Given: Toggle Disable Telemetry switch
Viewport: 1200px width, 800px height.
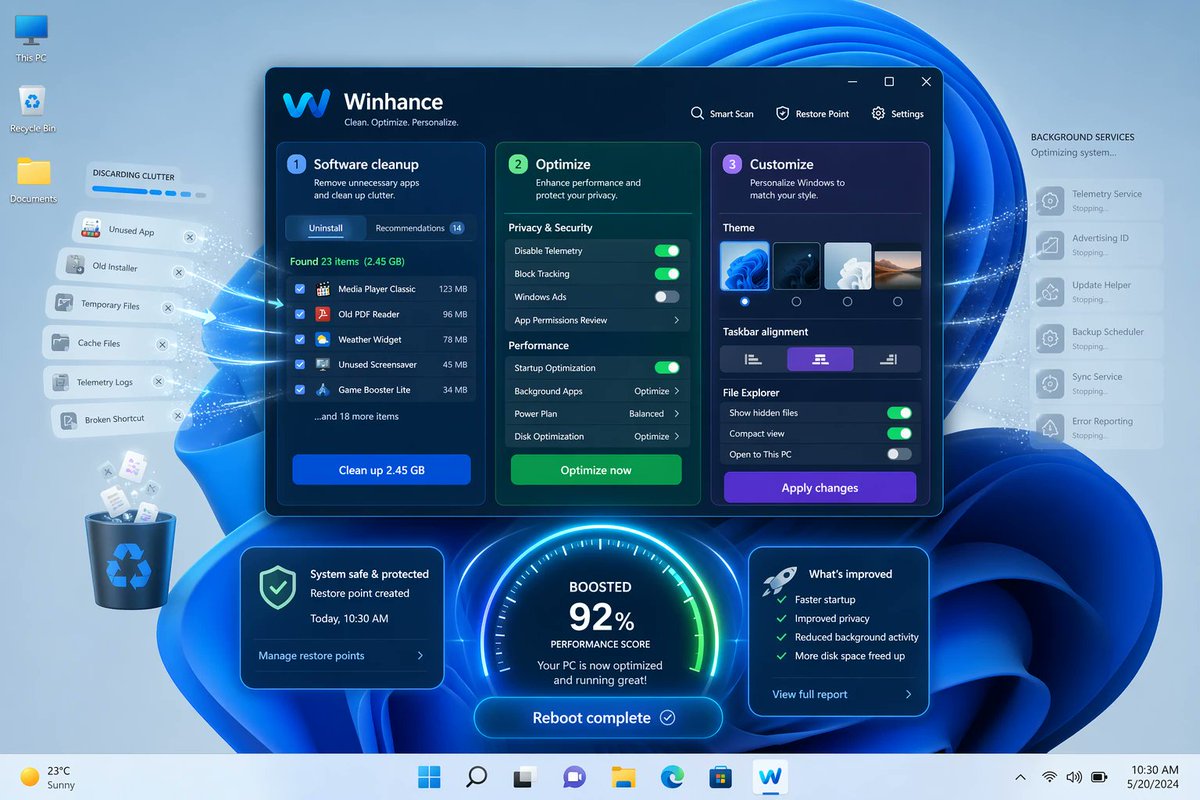Looking at the screenshot, I should 667,251.
